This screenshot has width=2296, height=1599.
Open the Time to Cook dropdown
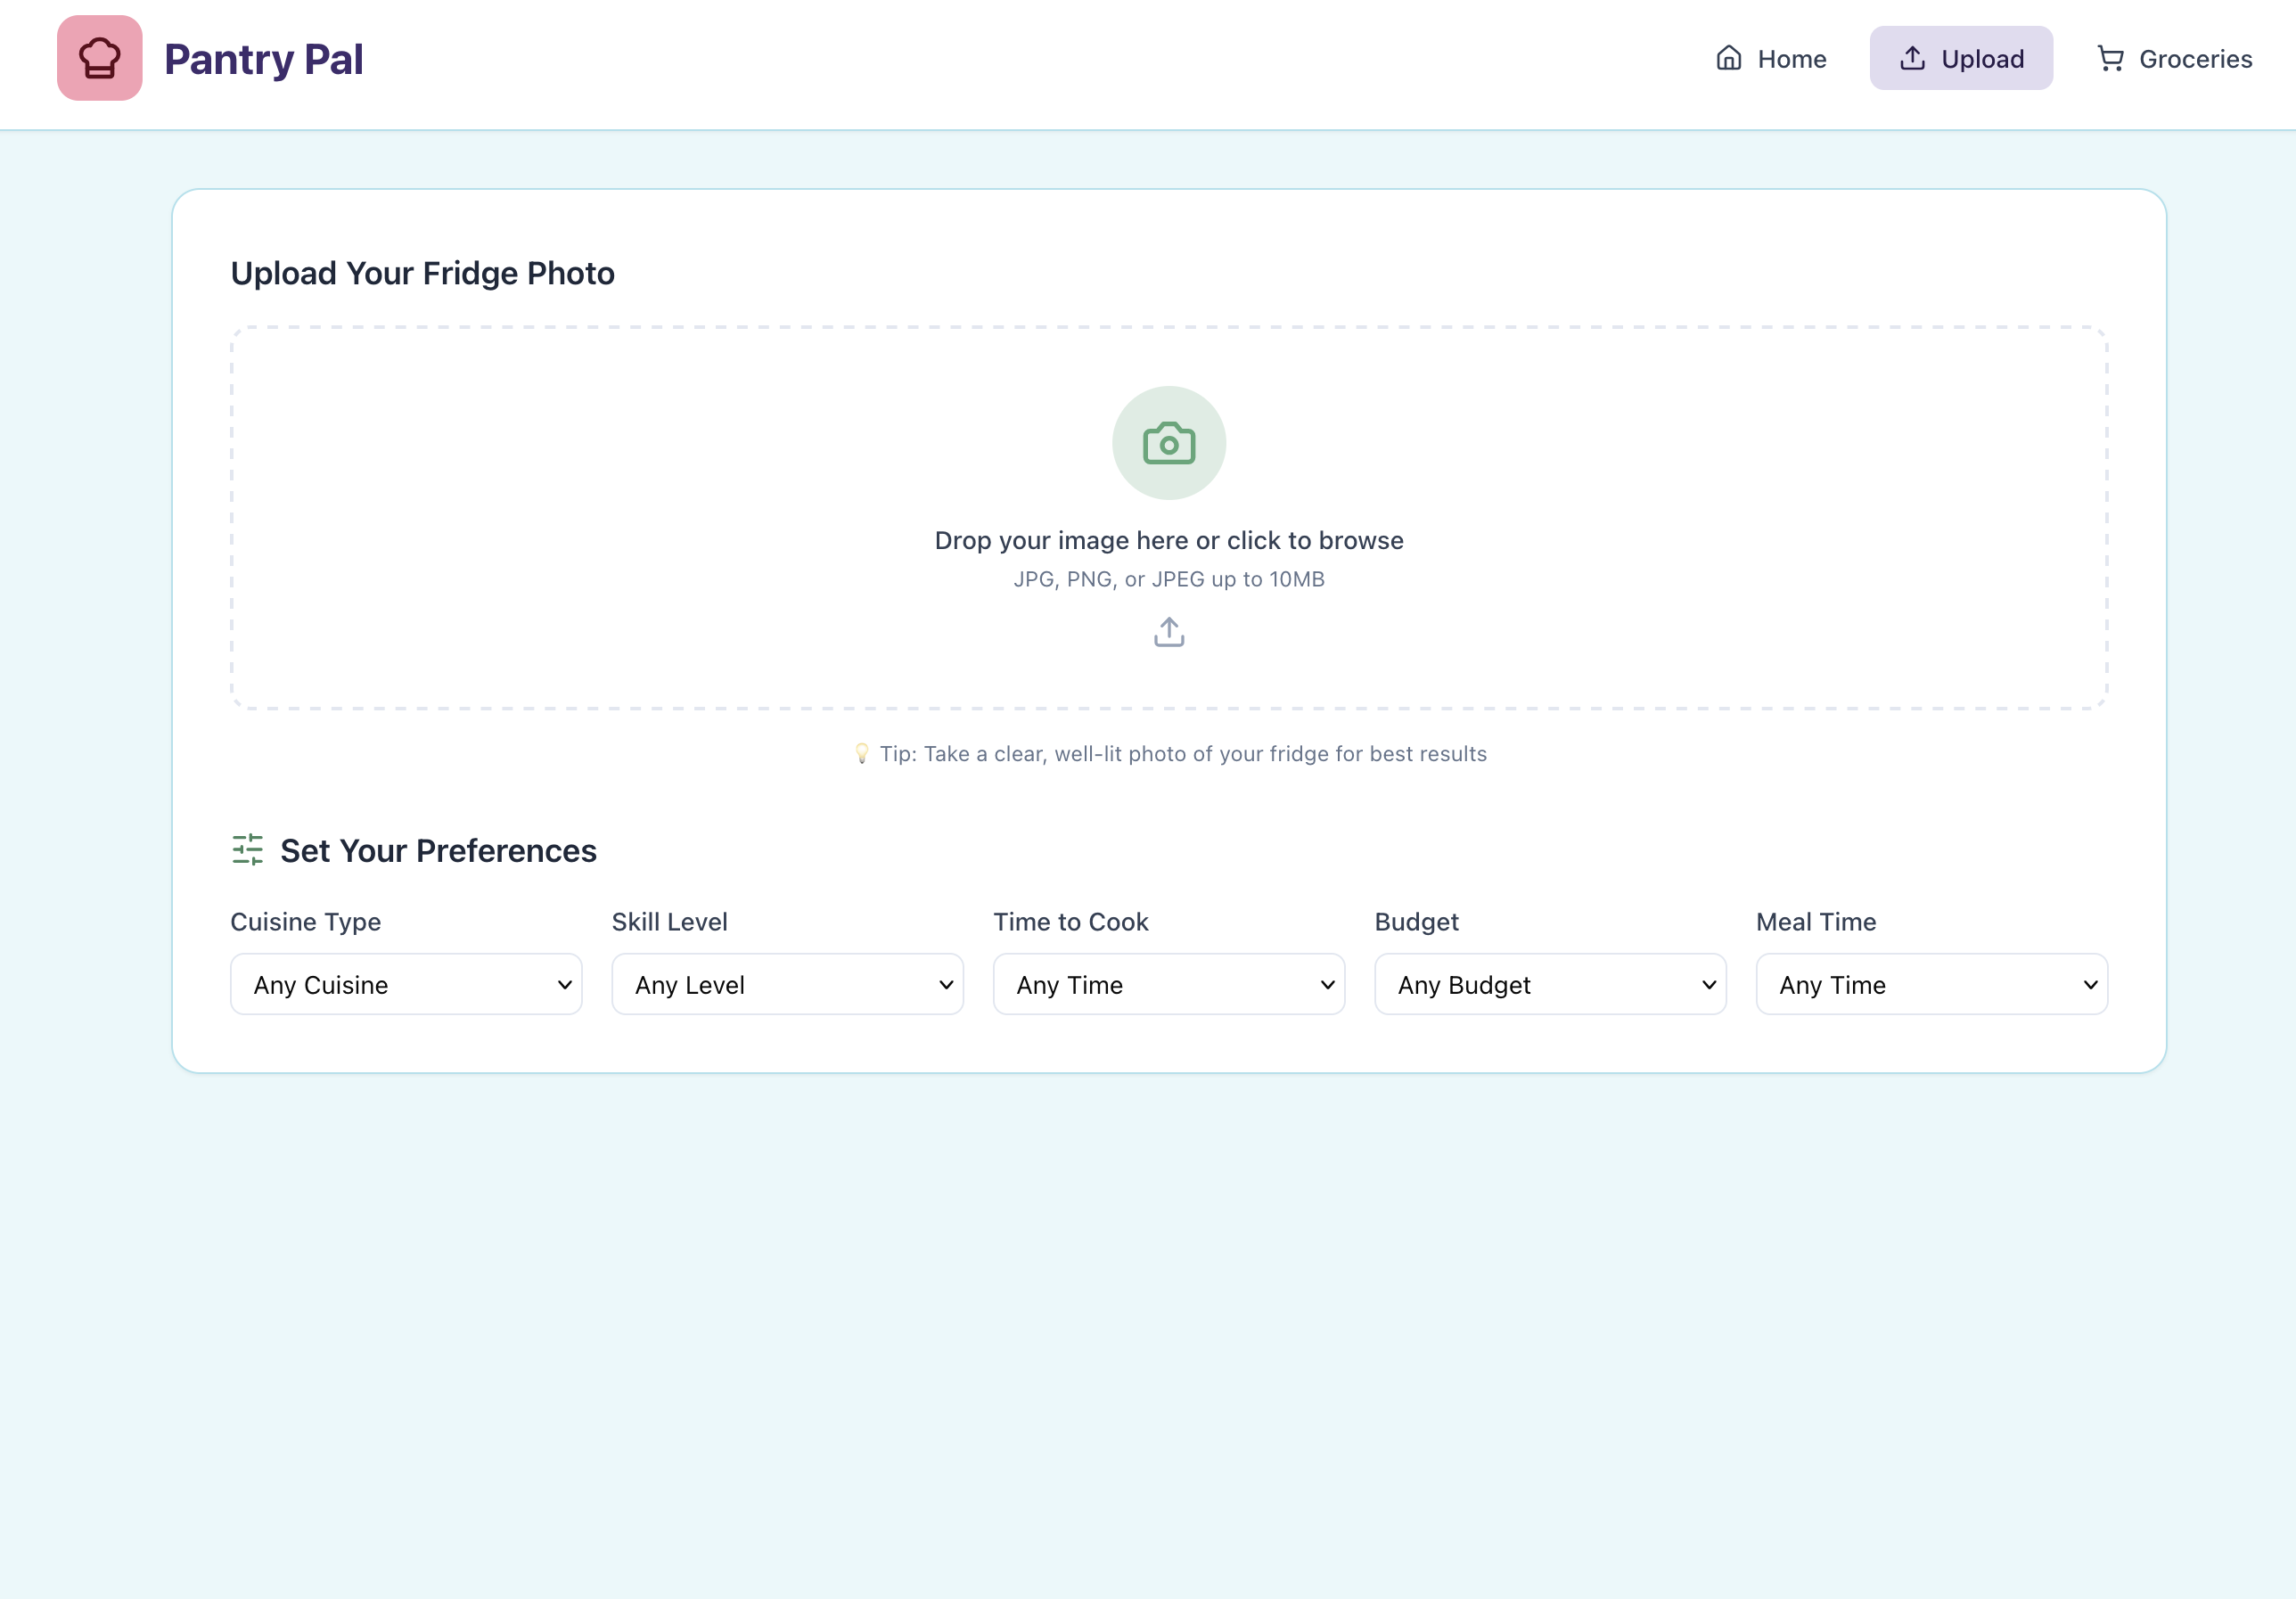pos(1168,985)
